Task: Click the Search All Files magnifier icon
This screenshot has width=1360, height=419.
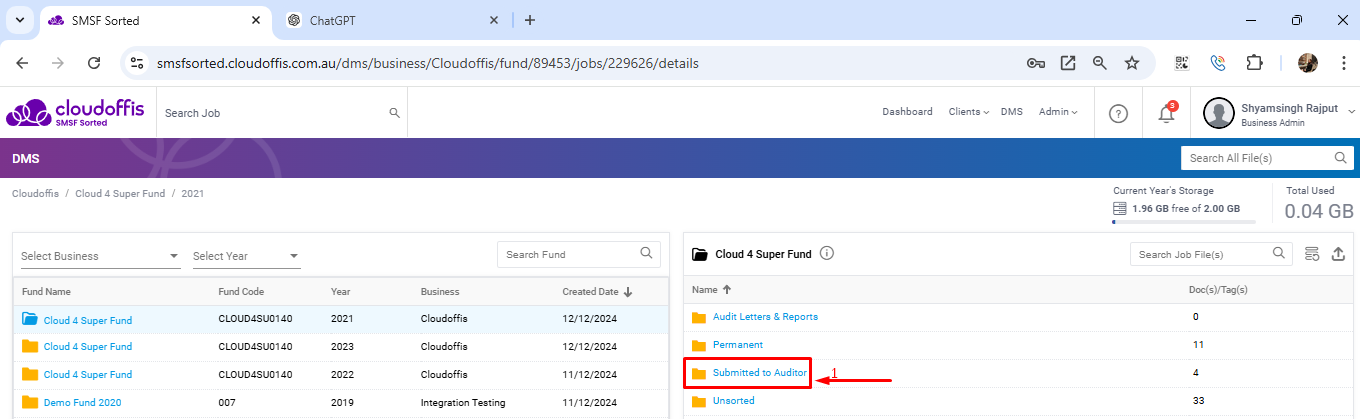Action: (x=1340, y=158)
